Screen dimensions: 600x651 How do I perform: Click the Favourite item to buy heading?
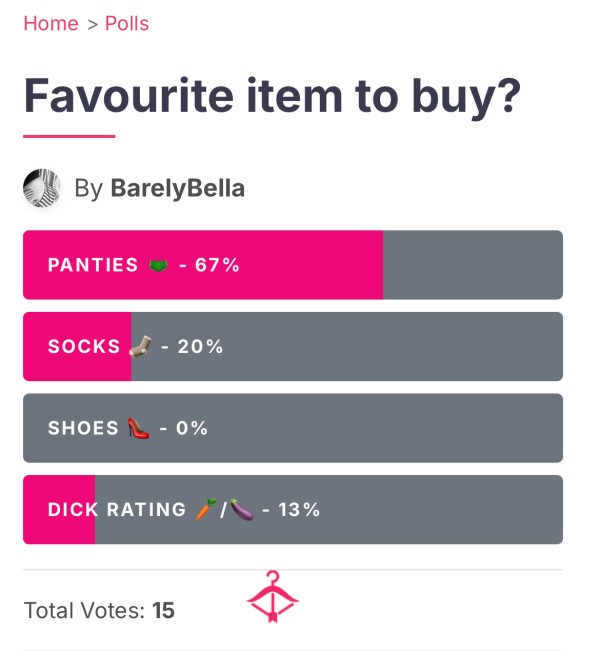click(x=272, y=96)
